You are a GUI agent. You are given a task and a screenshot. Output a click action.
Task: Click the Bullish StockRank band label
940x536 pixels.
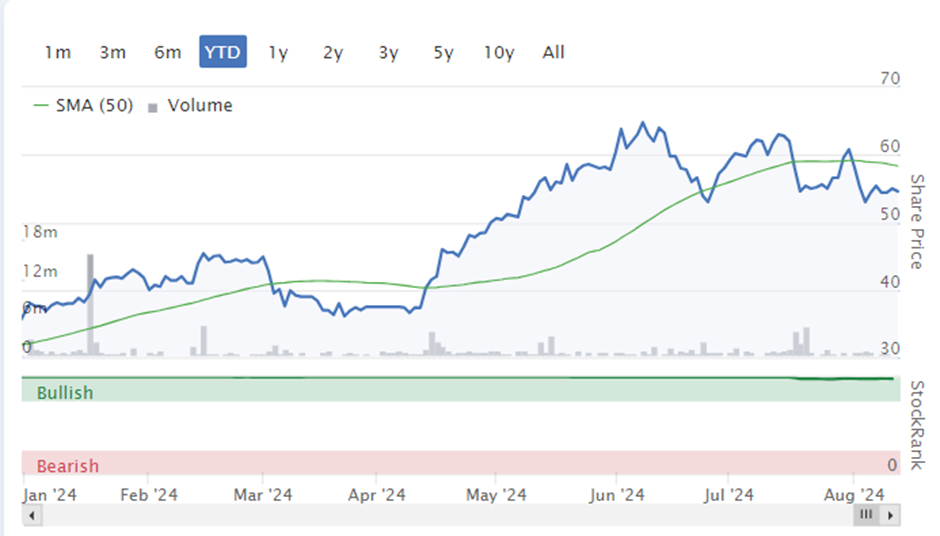pos(65,393)
